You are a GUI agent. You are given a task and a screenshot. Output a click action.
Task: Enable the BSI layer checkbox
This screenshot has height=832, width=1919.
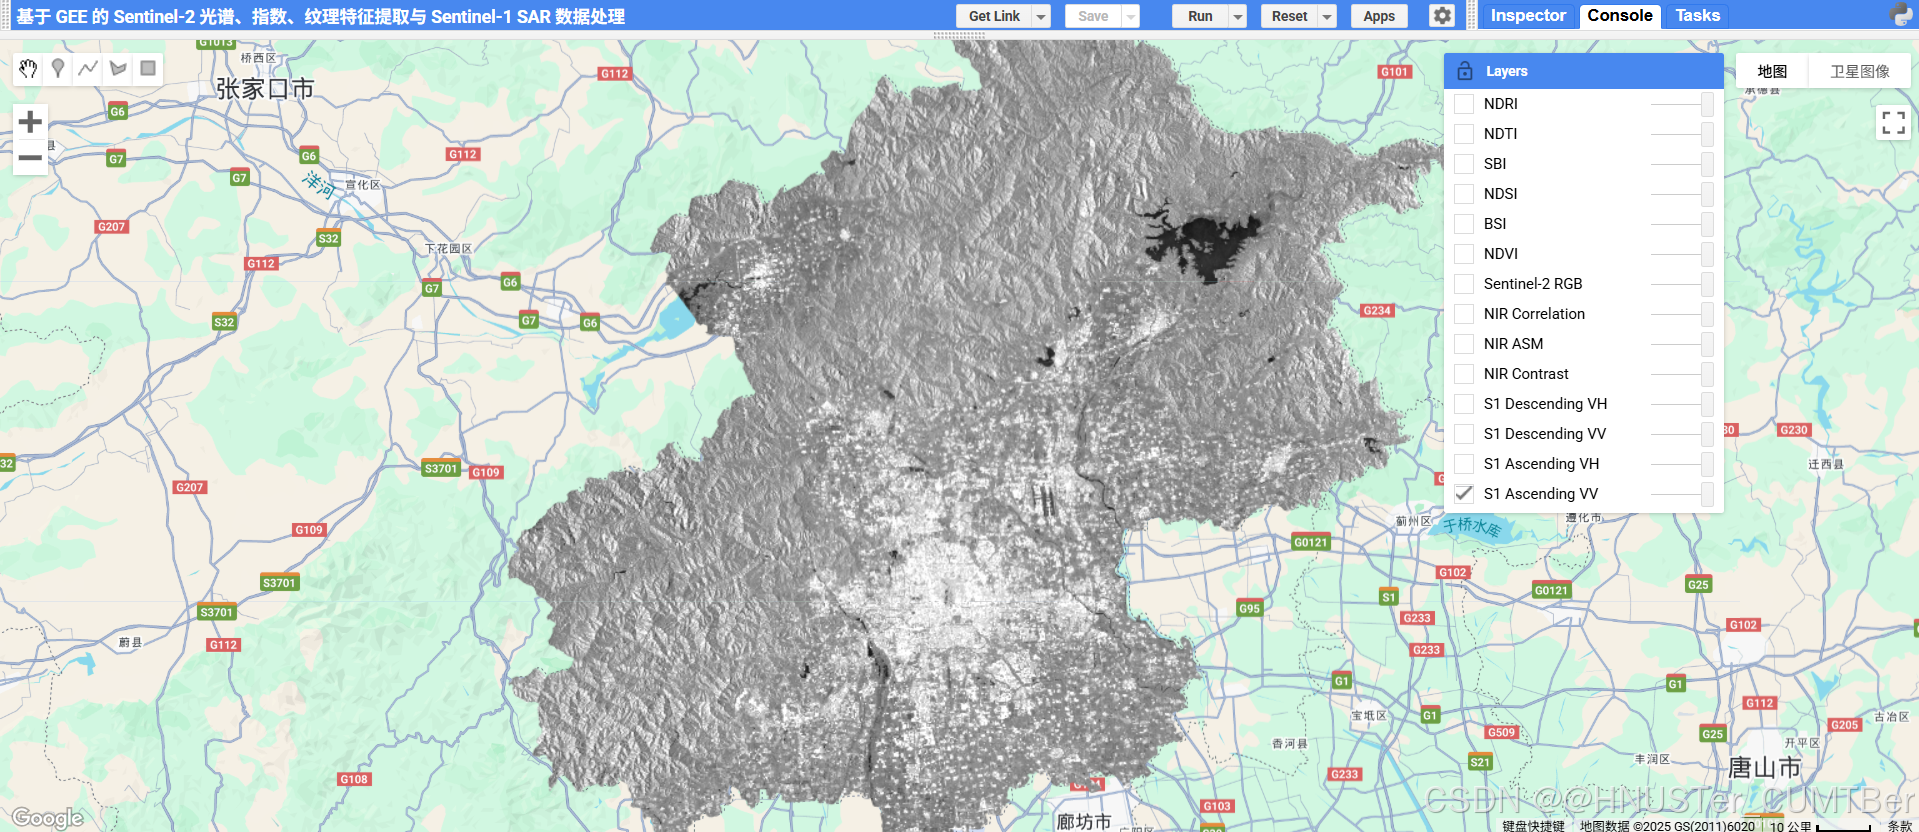point(1464,224)
